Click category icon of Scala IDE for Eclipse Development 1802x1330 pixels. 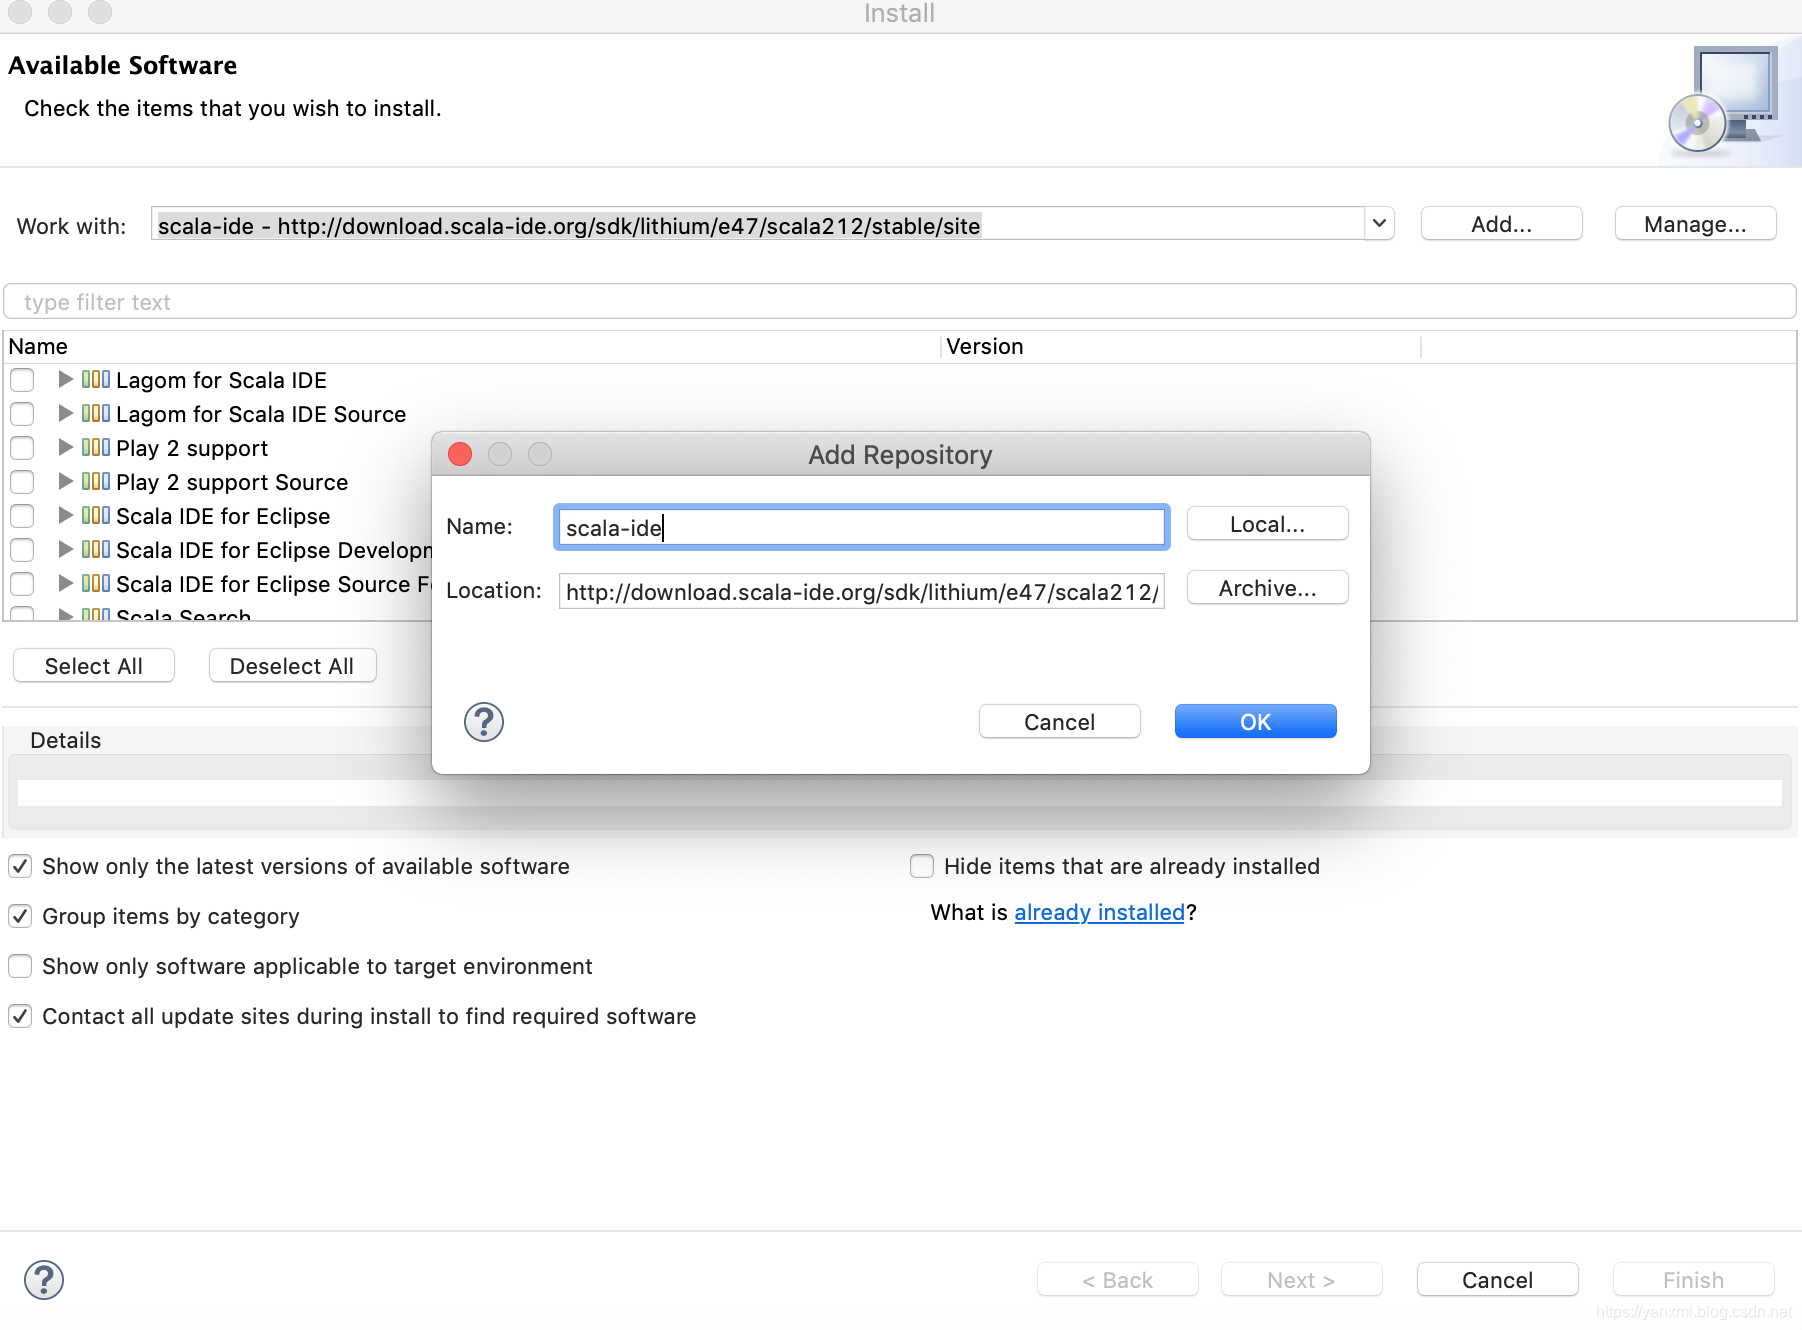(96, 549)
